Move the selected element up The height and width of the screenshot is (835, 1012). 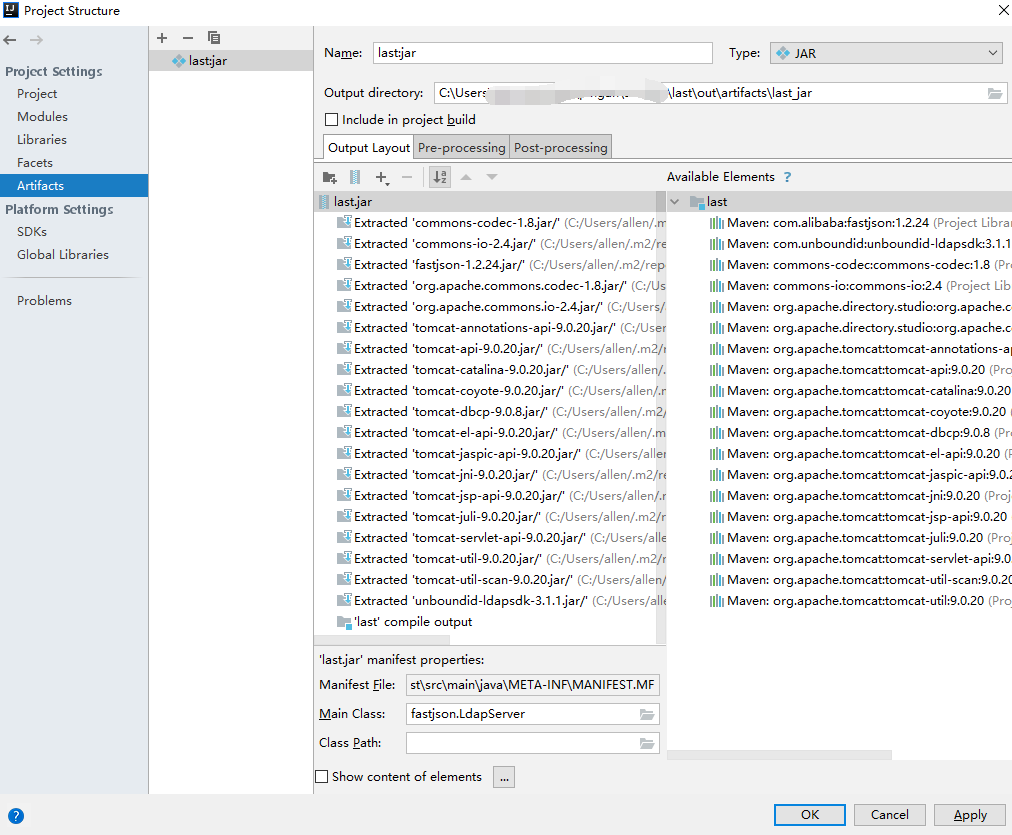[x=467, y=177]
